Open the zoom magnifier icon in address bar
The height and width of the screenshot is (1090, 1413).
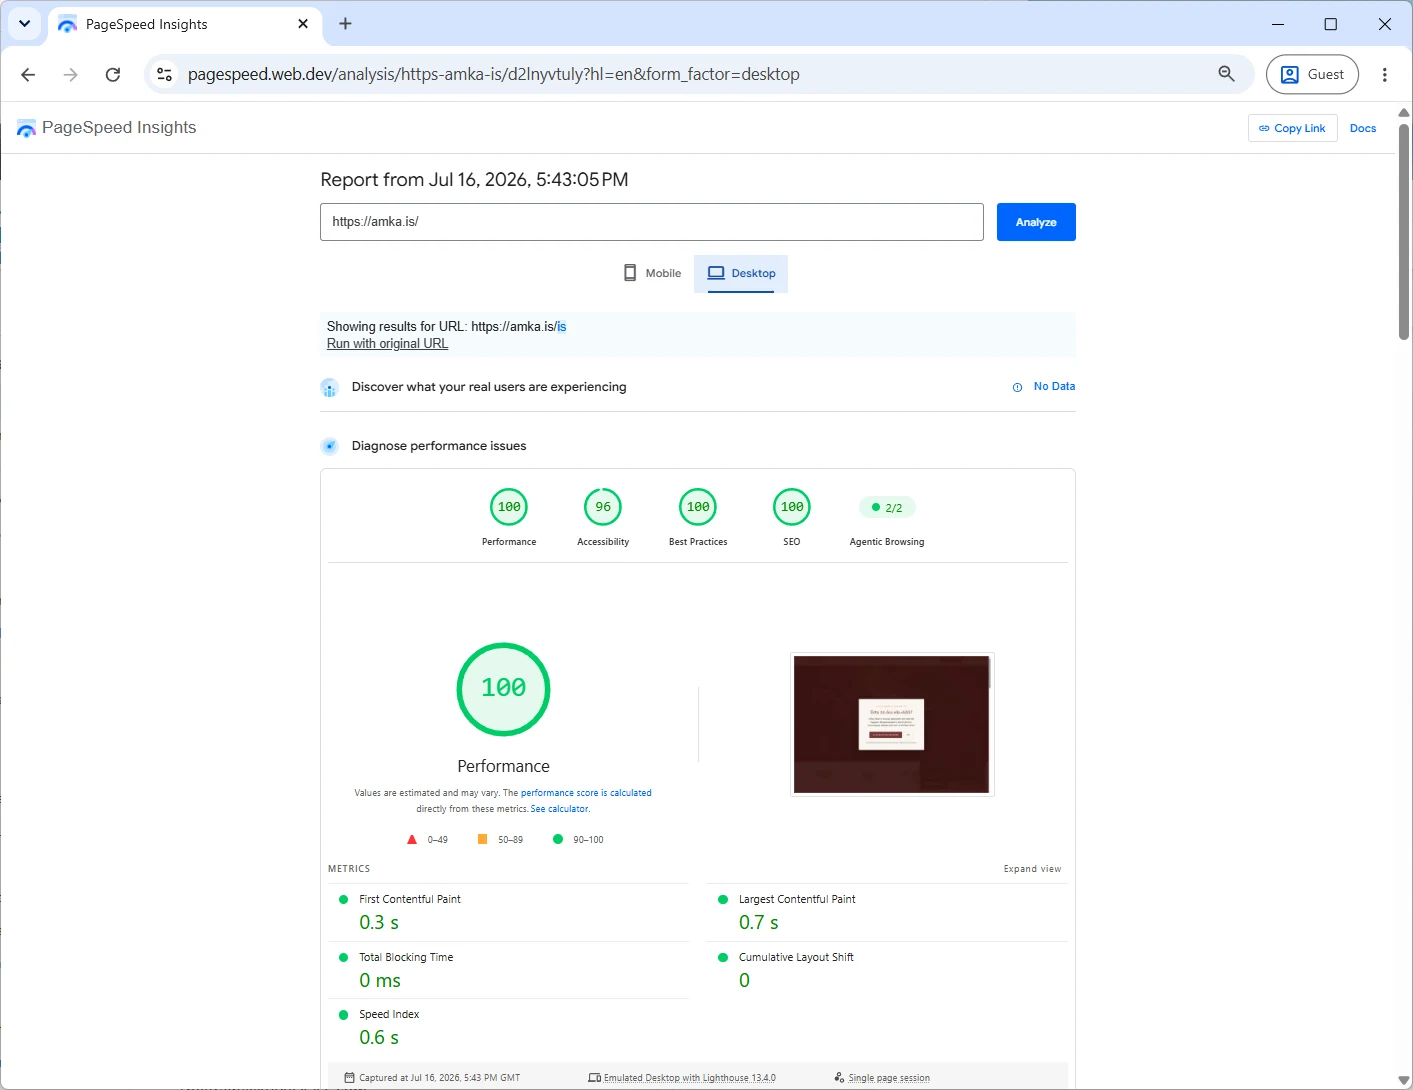(x=1226, y=74)
